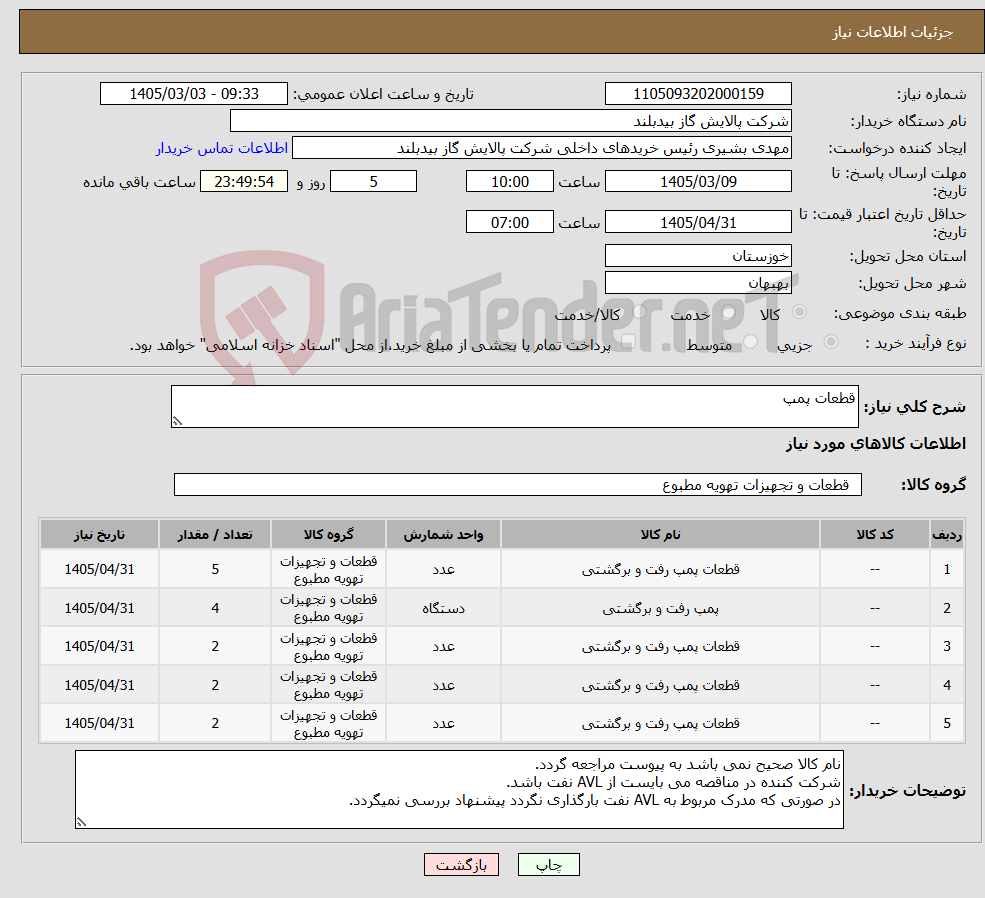Screen dimensions: 985x898
Task: Click quantity 5 in row 1
Action: coord(215,570)
